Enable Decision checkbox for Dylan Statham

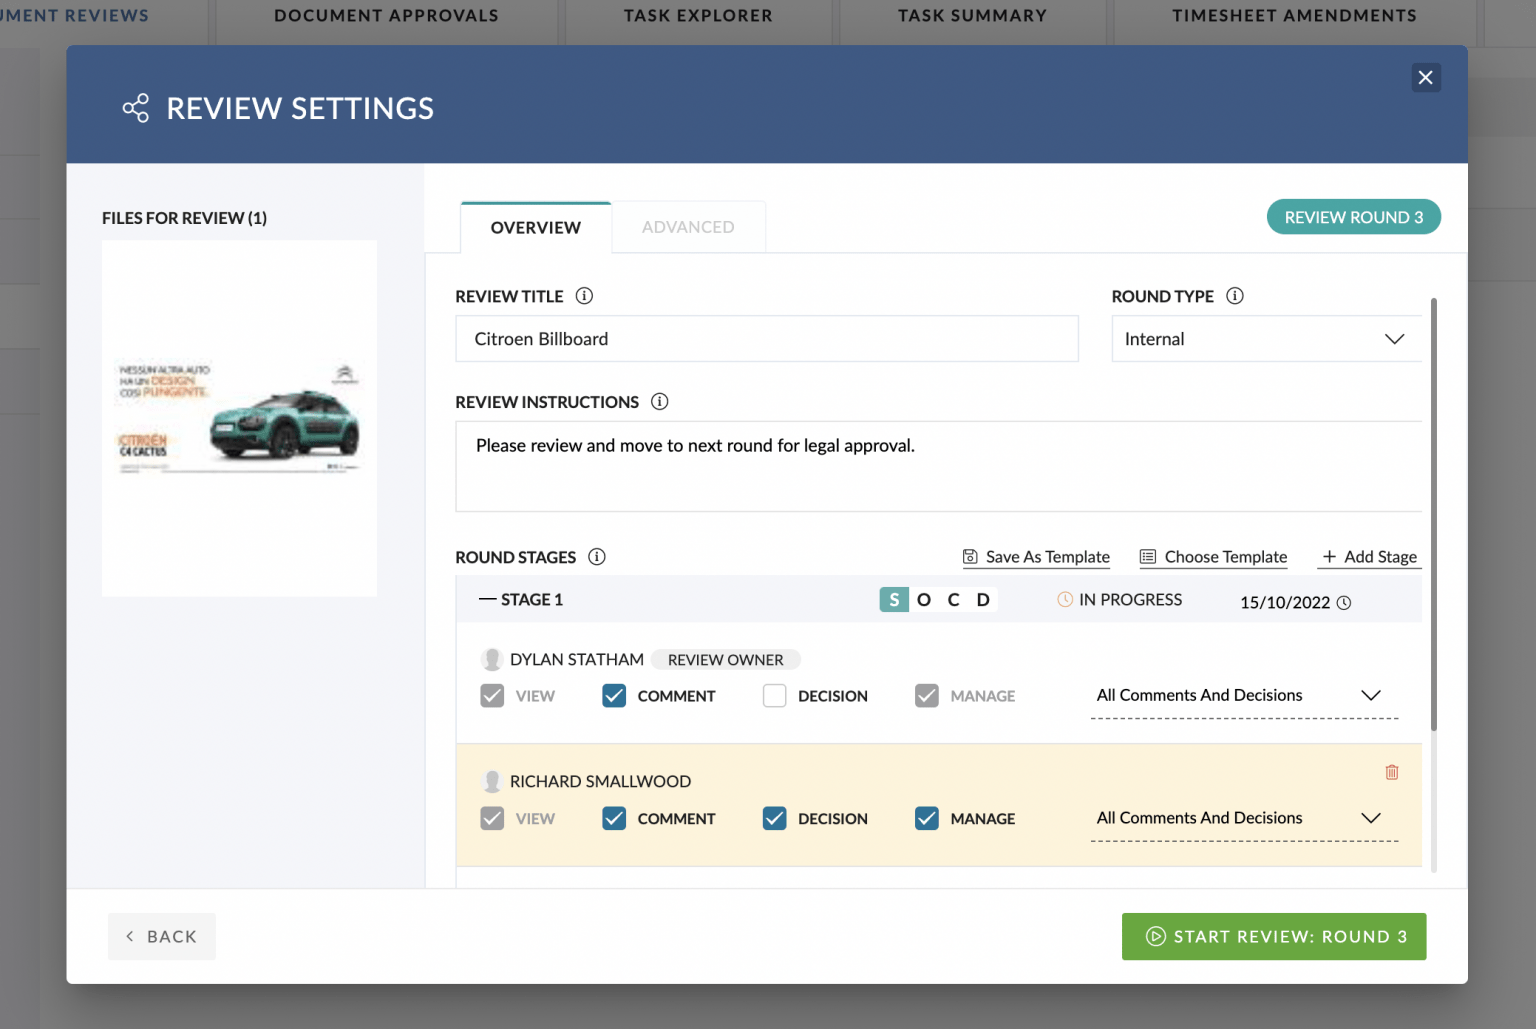click(x=774, y=696)
